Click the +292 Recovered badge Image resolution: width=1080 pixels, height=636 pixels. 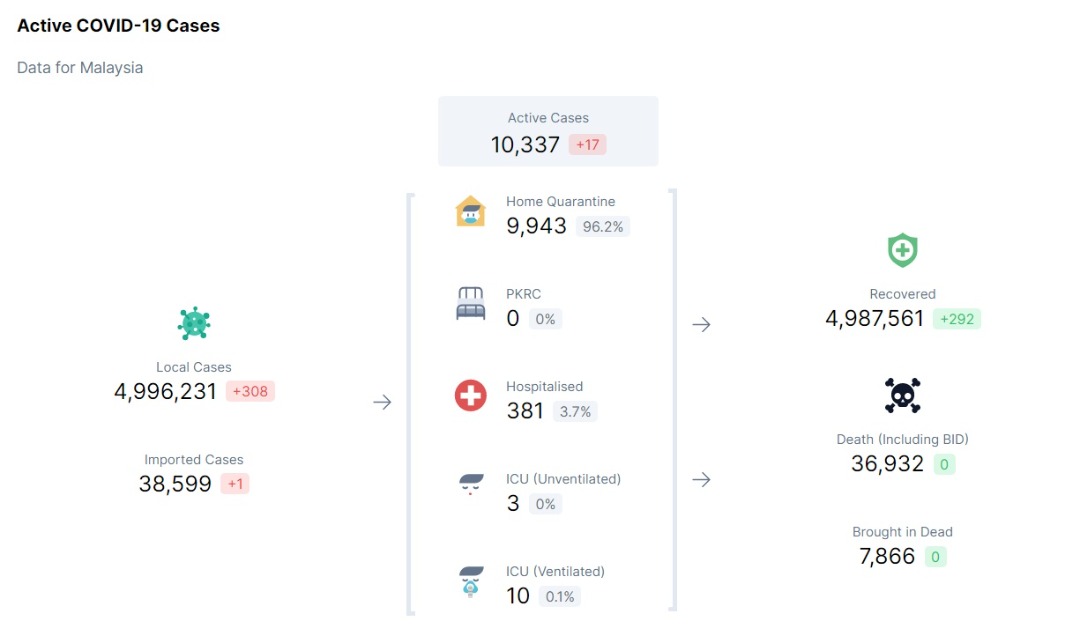pyautogui.click(x=957, y=319)
